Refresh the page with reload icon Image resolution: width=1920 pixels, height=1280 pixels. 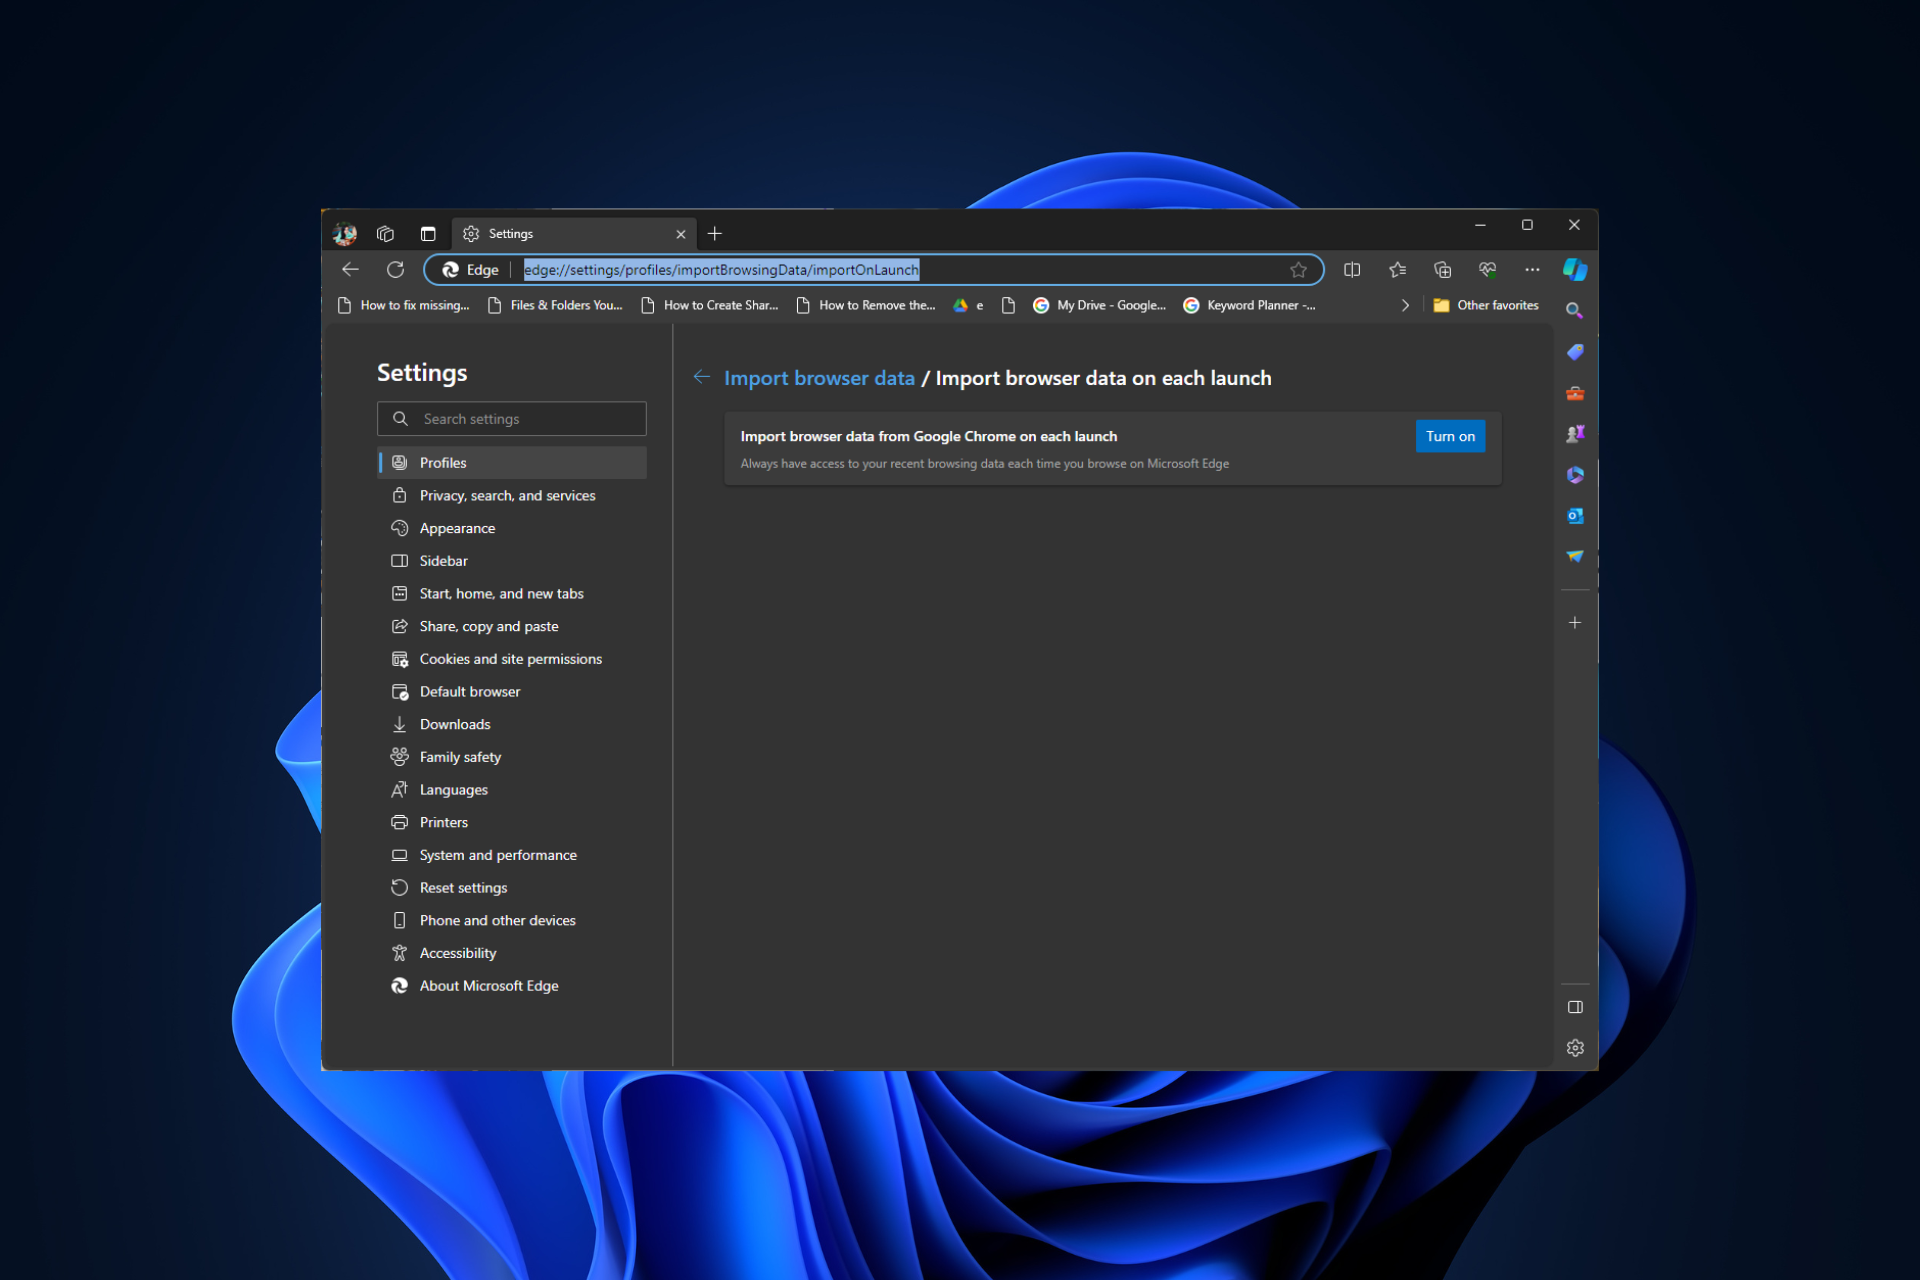[x=395, y=270]
